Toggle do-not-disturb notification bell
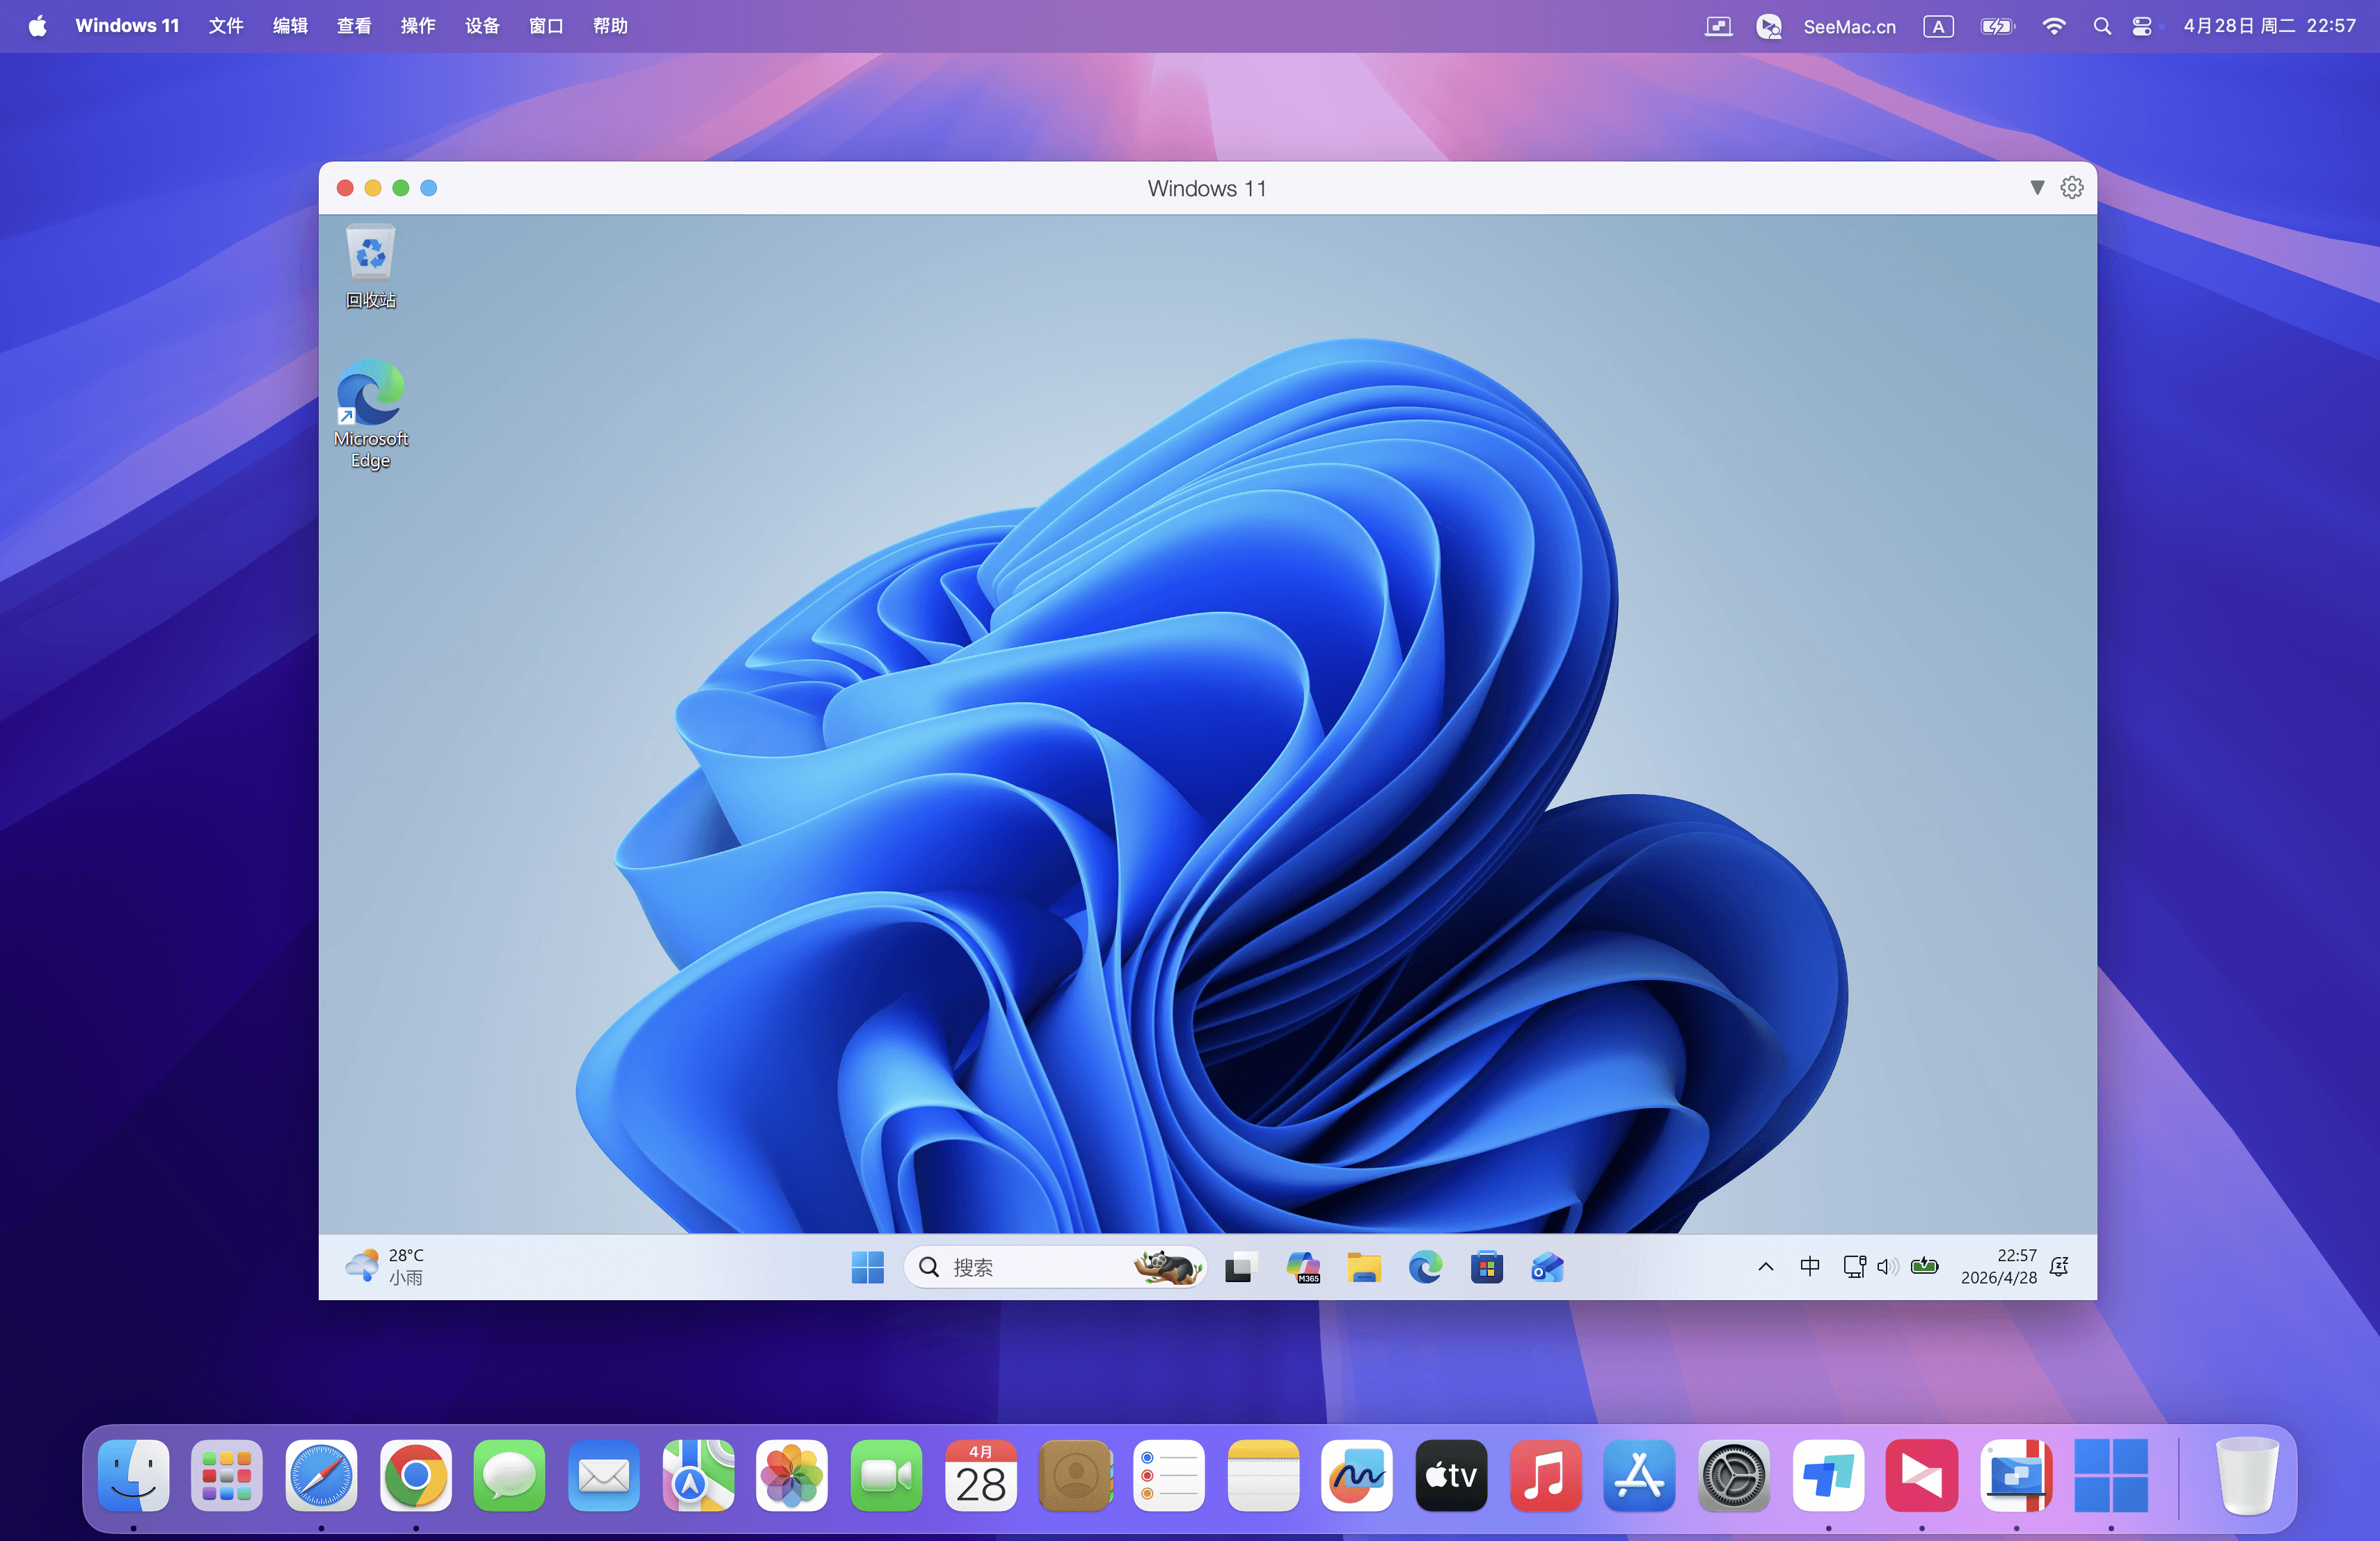Screen dimensions: 2380x1541 [x=2059, y=1267]
